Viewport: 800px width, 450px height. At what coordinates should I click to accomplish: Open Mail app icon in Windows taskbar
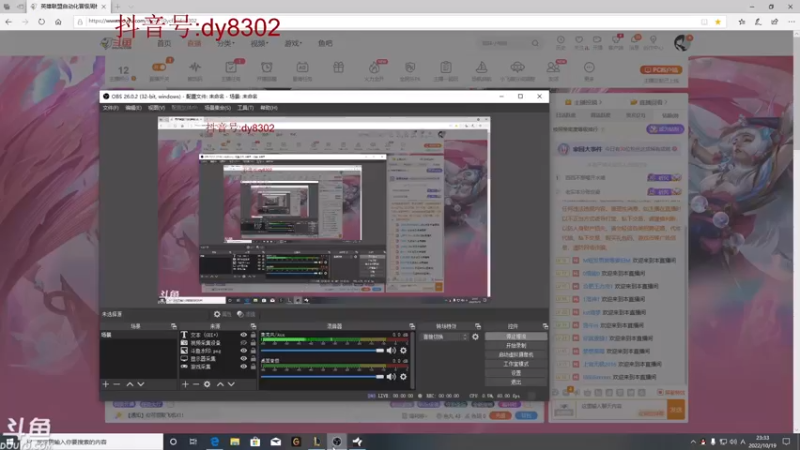tap(276, 442)
